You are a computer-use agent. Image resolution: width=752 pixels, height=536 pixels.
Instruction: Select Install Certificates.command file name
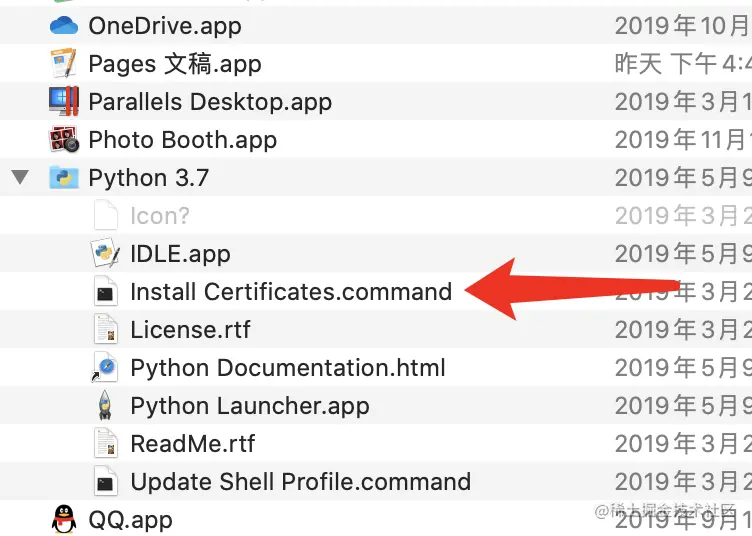291,291
